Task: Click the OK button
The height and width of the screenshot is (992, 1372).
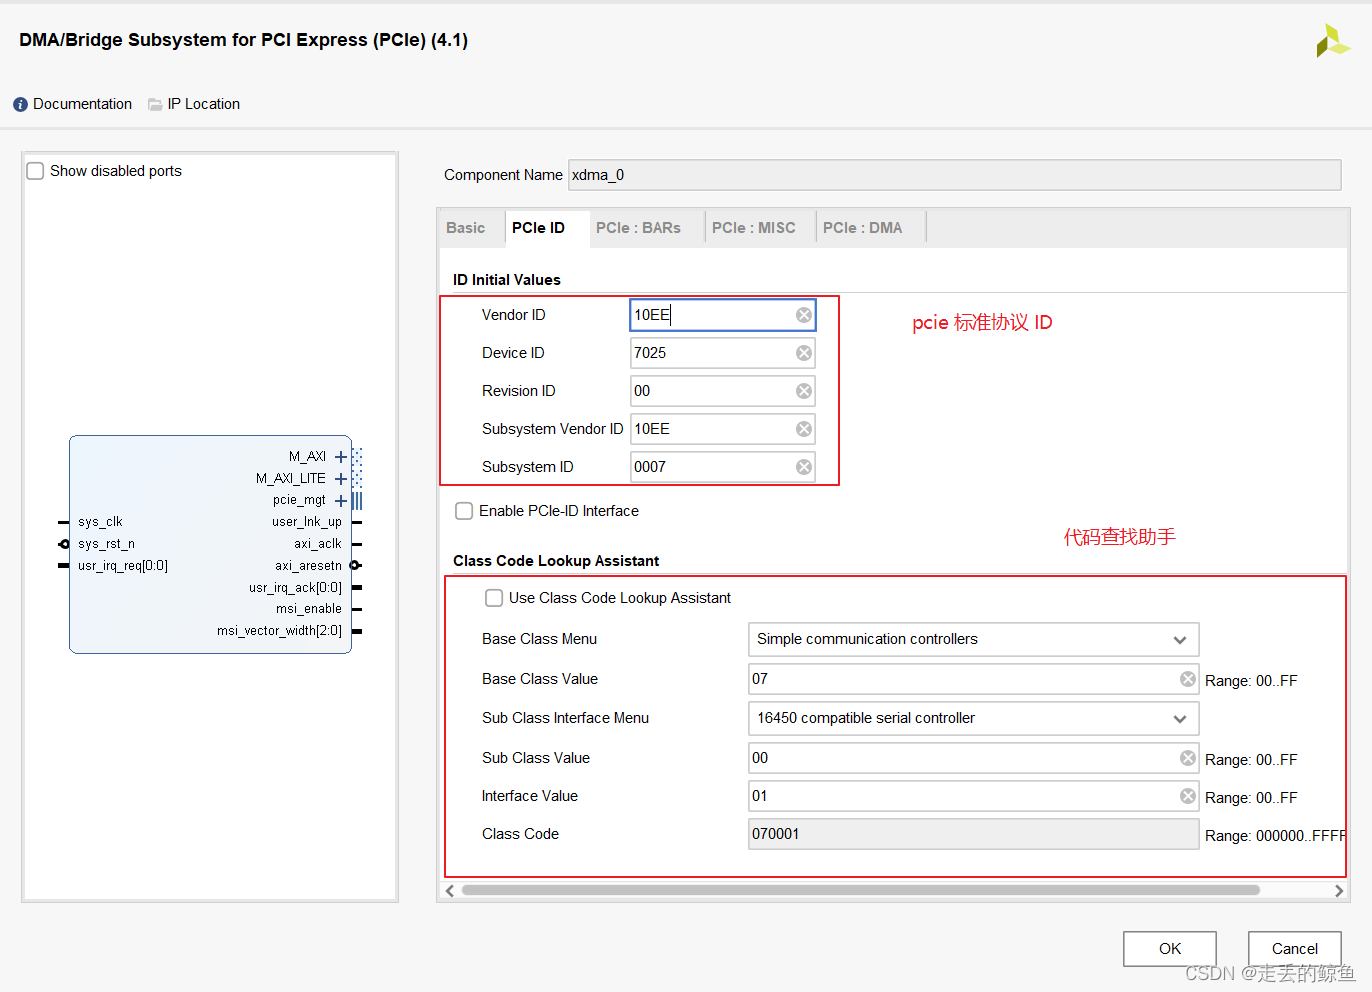Action: 1170,949
